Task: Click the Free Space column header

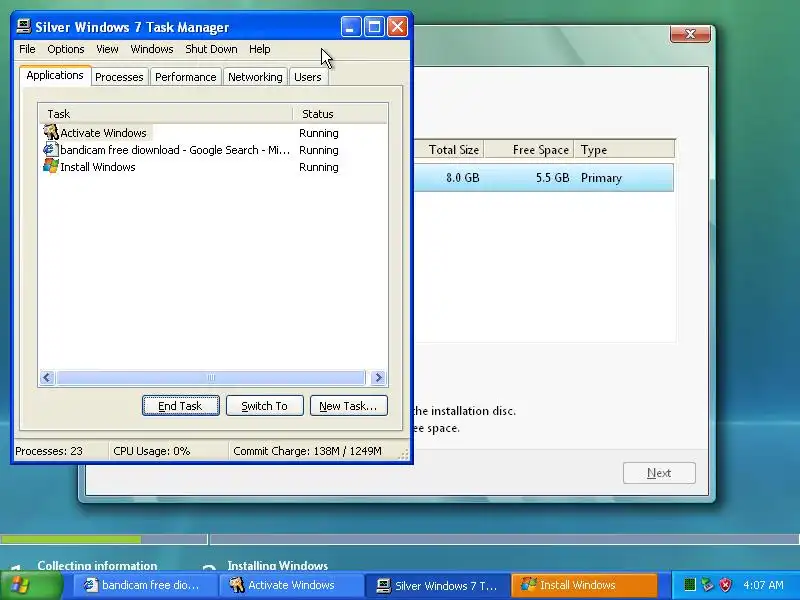Action: 529,149
